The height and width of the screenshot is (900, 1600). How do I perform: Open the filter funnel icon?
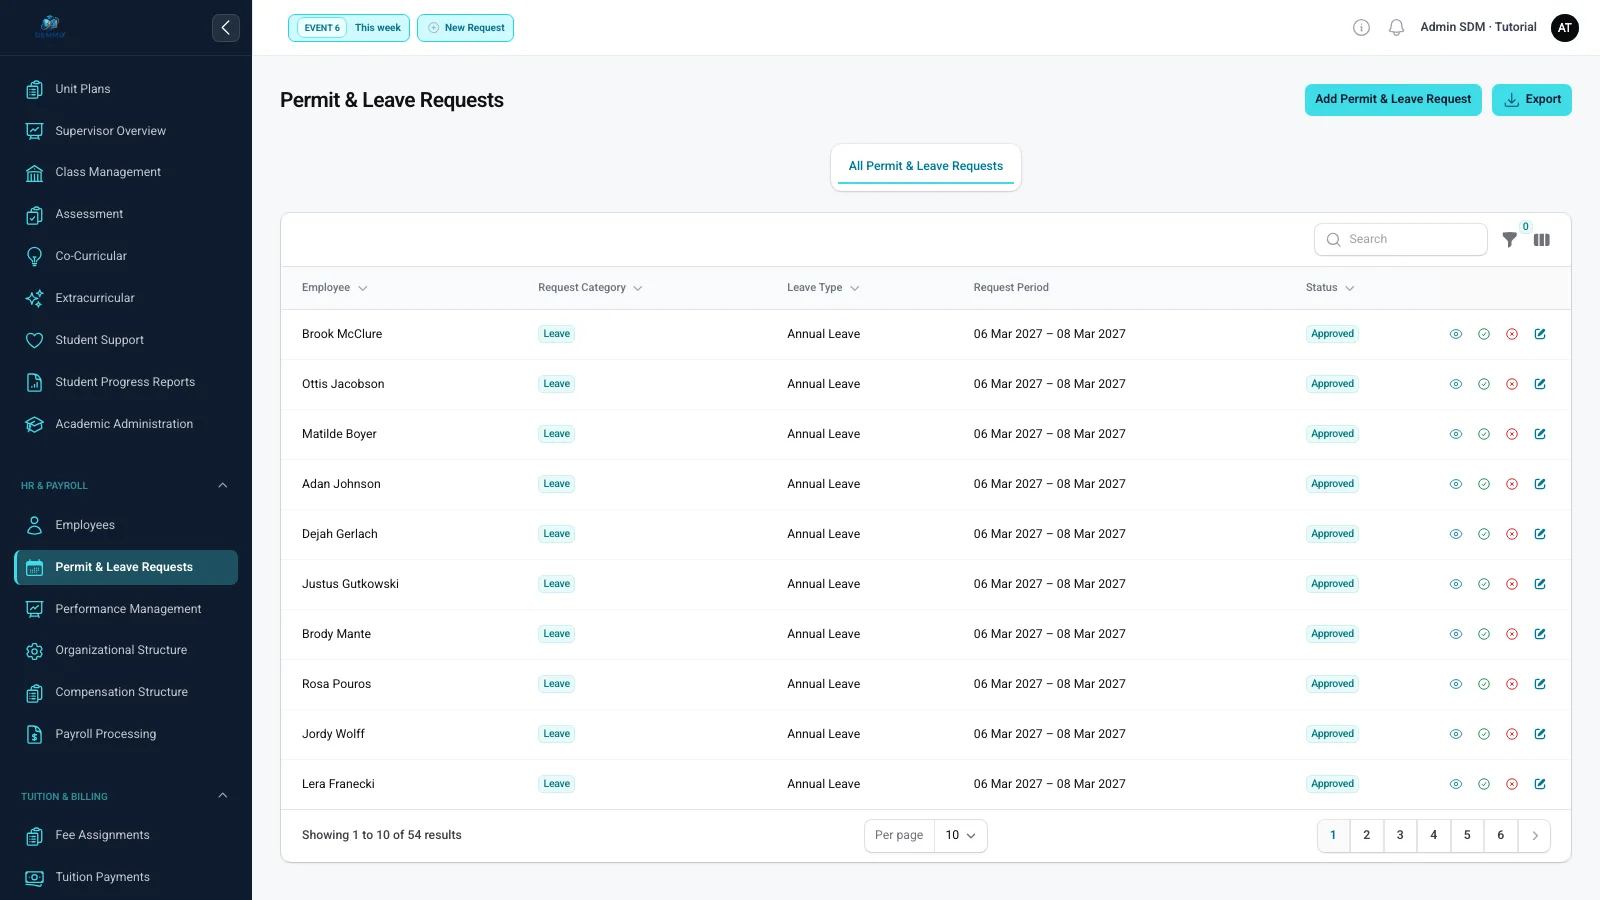click(1510, 240)
